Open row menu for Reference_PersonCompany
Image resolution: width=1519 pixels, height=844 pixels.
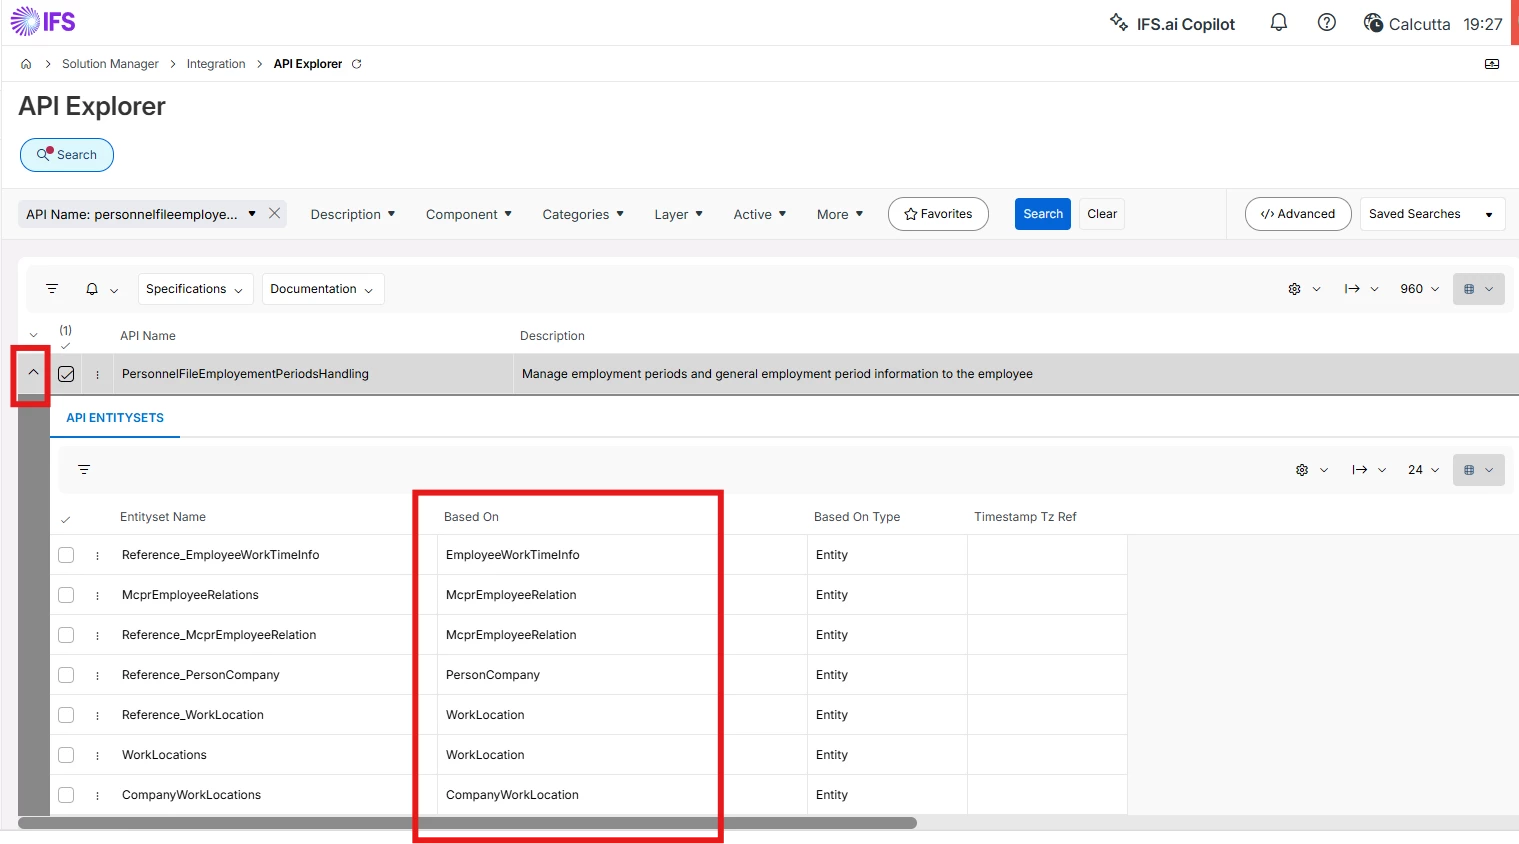[97, 675]
